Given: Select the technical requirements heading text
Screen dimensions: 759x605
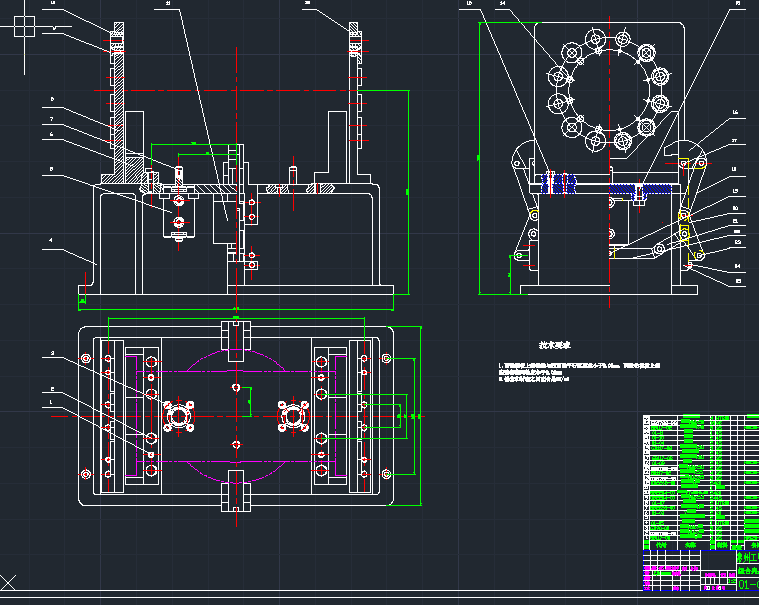Looking at the screenshot, I should (x=555, y=345).
